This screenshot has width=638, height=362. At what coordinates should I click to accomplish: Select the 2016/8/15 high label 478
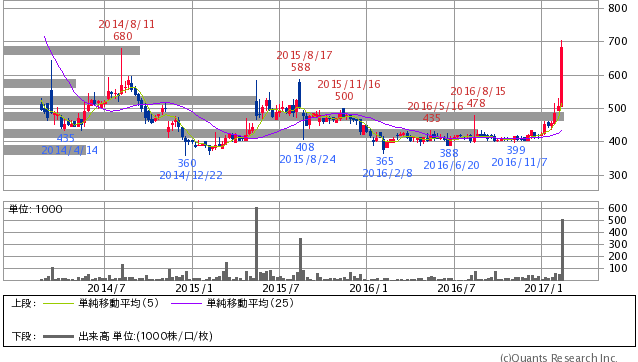click(x=476, y=103)
